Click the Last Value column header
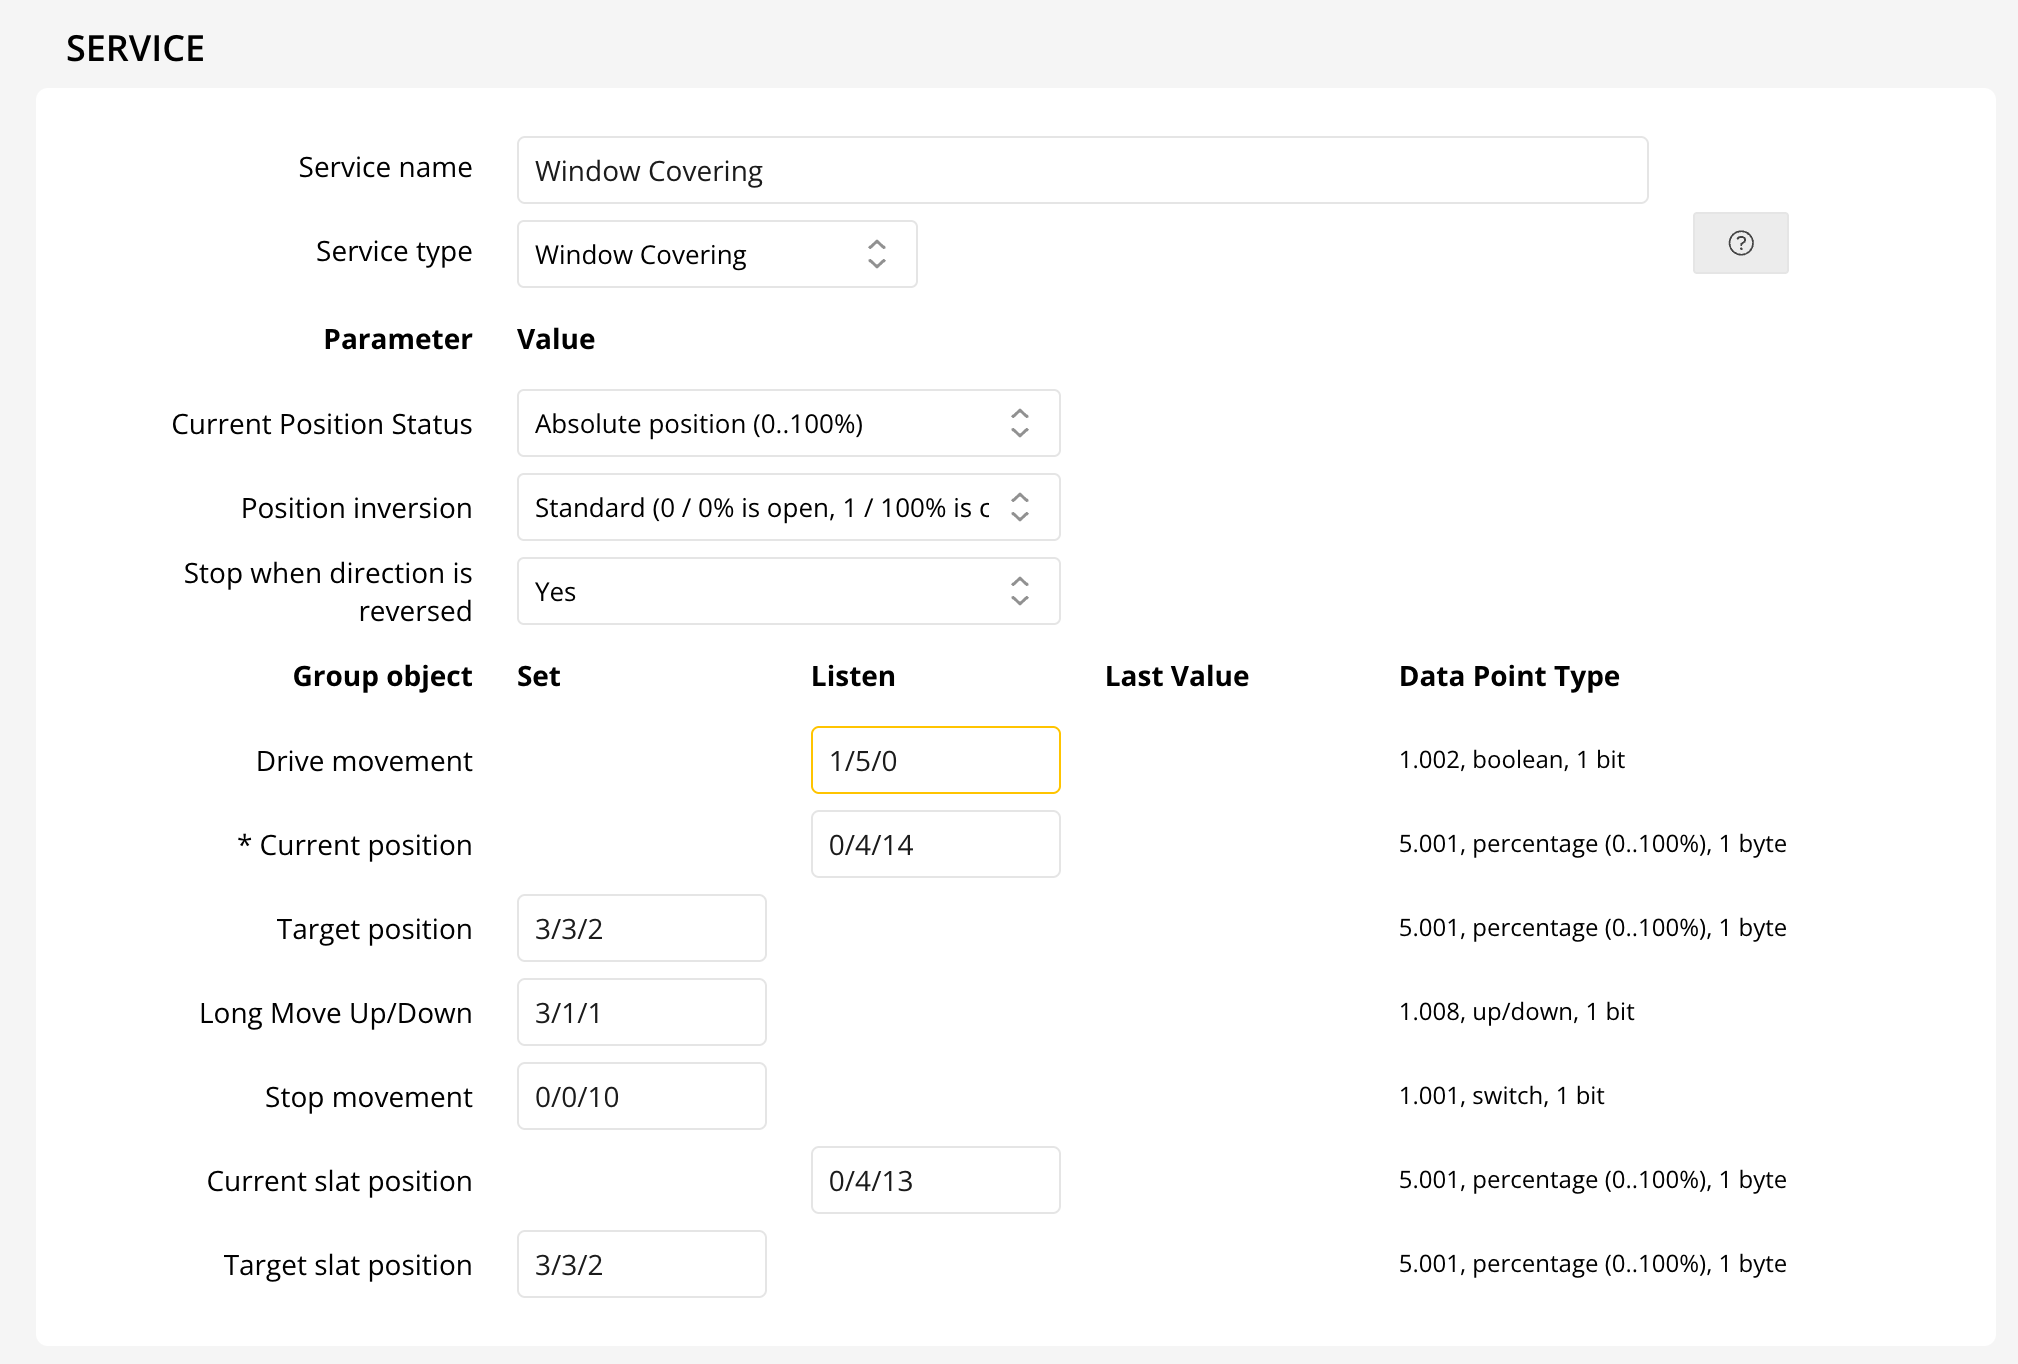The height and width of the screenshot is (1364, 2018). (1176, 676)
